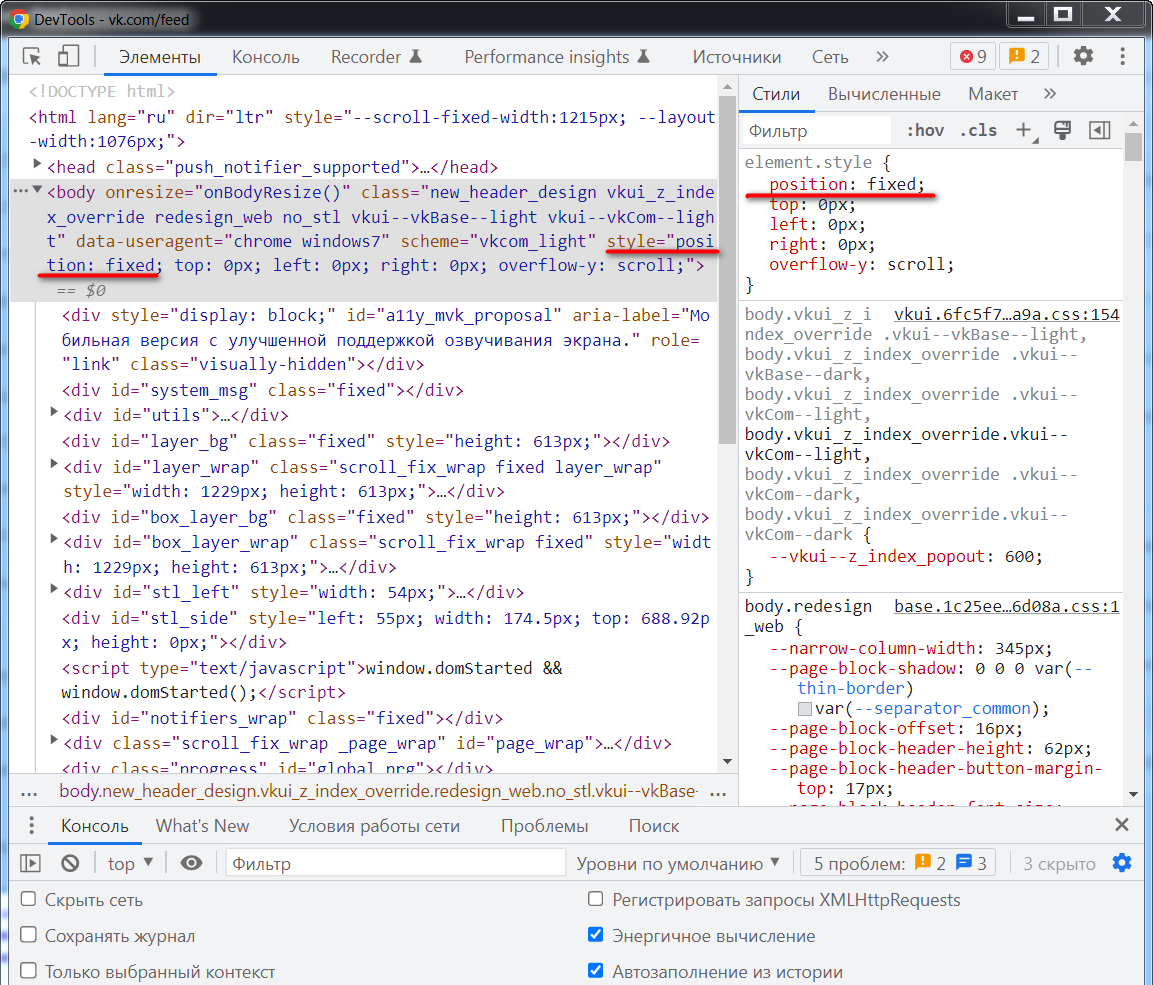The height and width of the screenshot is (985, 1153).
Task: Open the 'Вычисленные' styles tab
Action: tap(884, 94)
